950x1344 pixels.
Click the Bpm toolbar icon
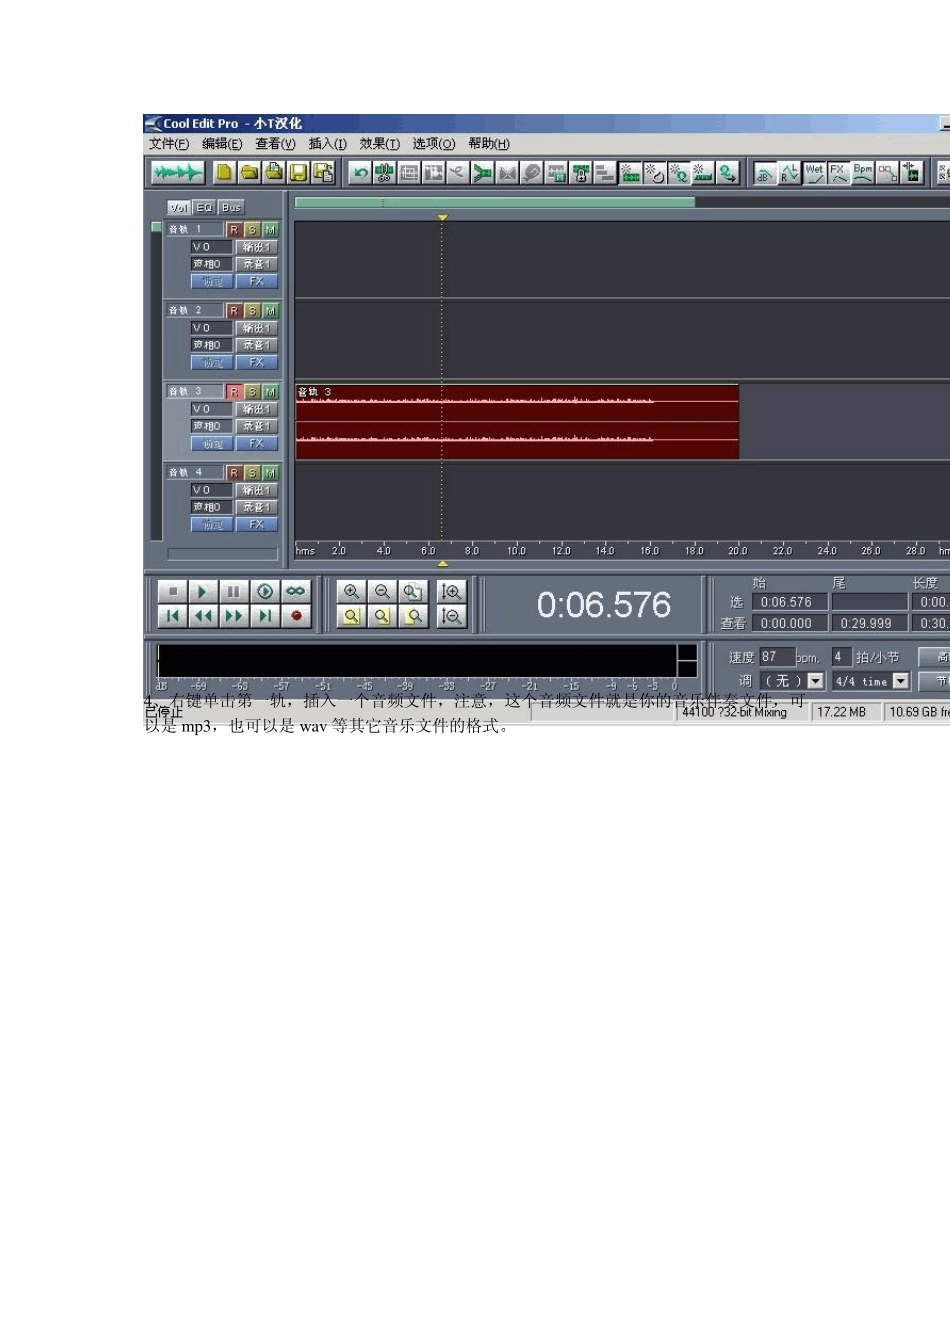[x=862, y=173]
